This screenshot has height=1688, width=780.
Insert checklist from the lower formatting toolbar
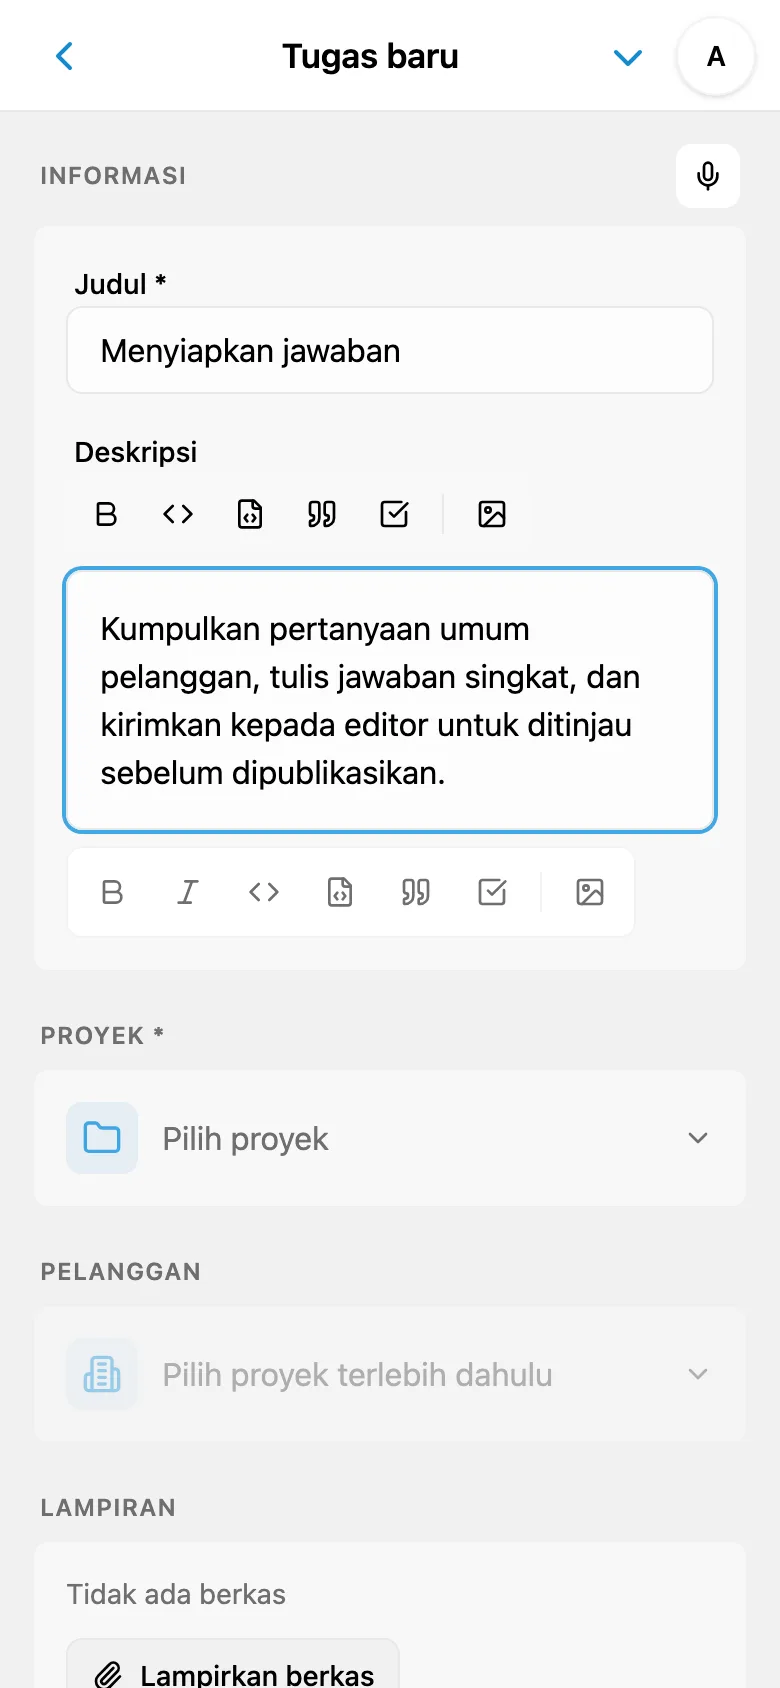click(x=492, y=892)
